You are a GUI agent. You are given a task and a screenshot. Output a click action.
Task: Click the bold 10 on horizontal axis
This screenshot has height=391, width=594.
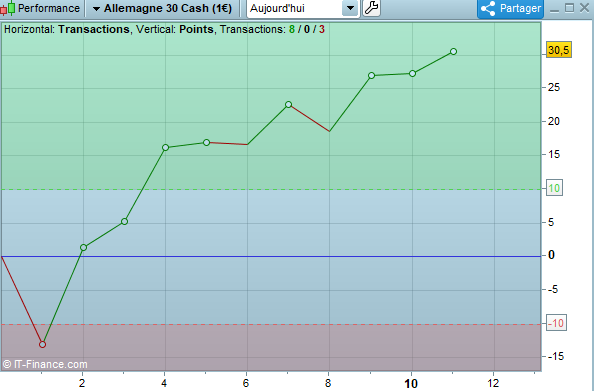[x=411, y=384]
